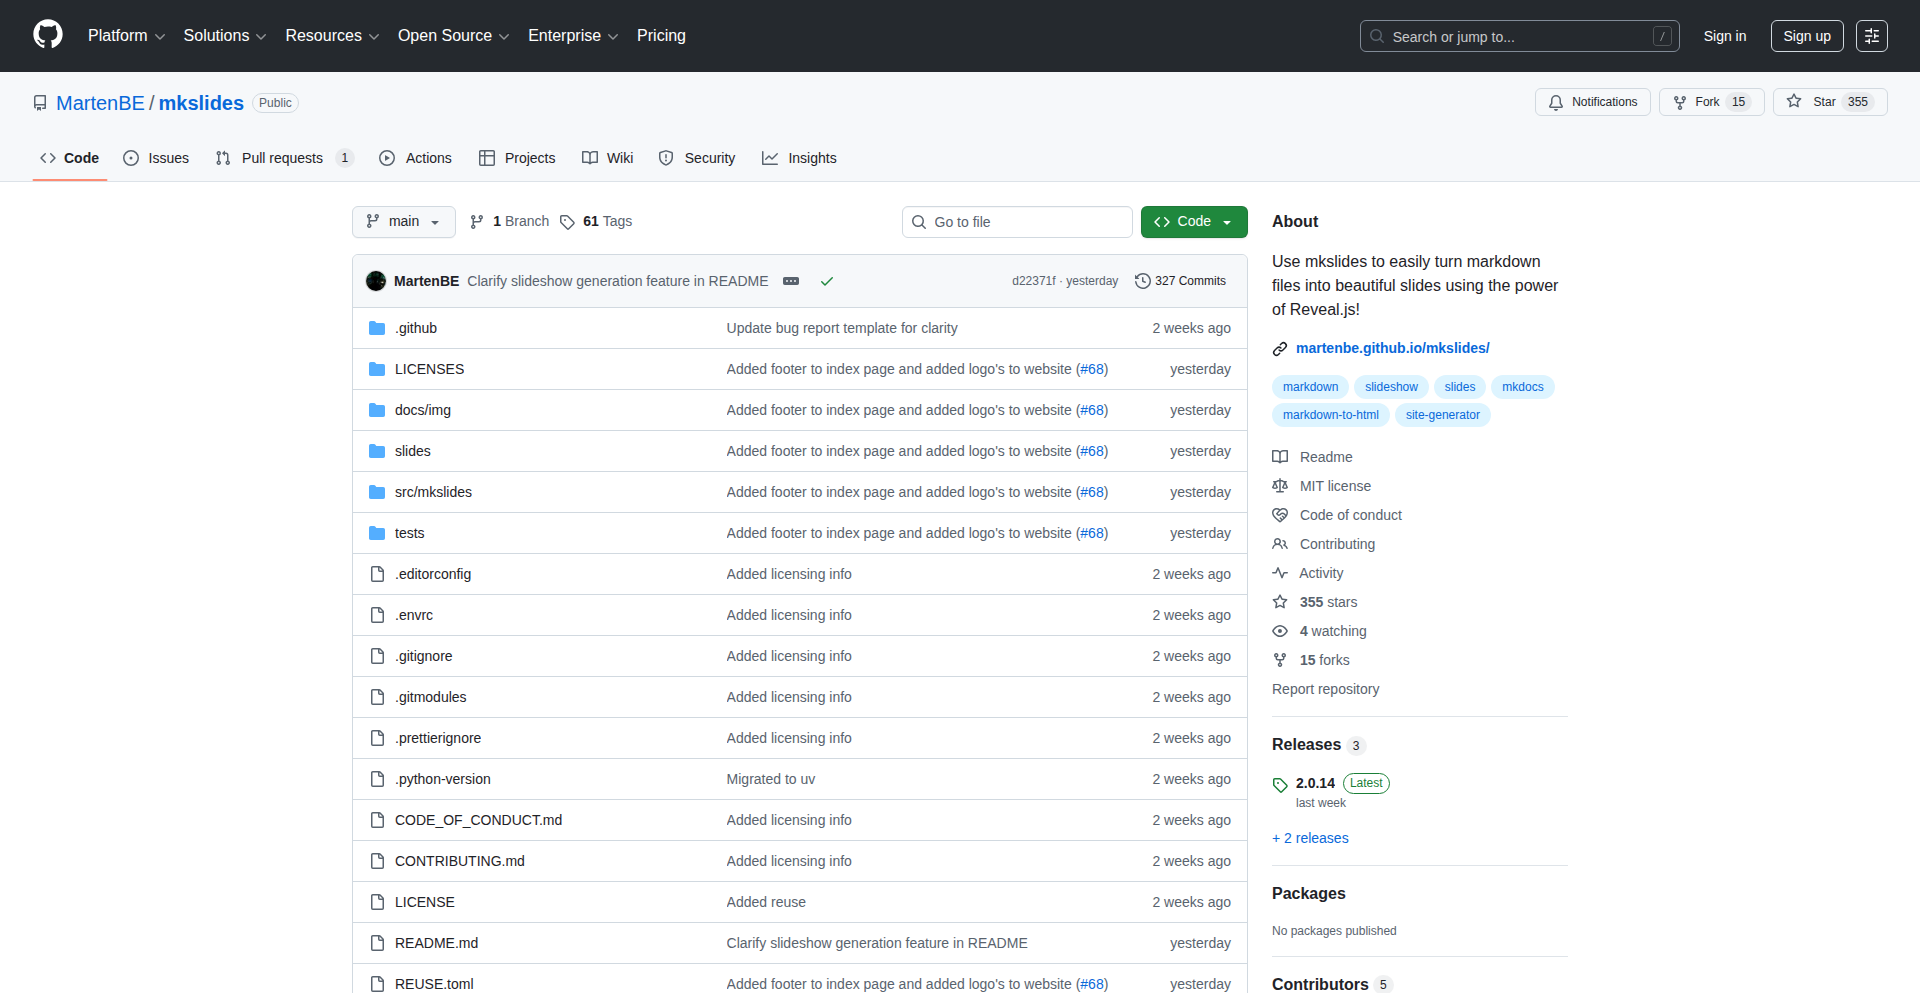Image resolution: width=1920 pixels, height=993 pixels.
Task: Open the martenbe.github.io/mkslides/ link
Action: click(1392, 348)
